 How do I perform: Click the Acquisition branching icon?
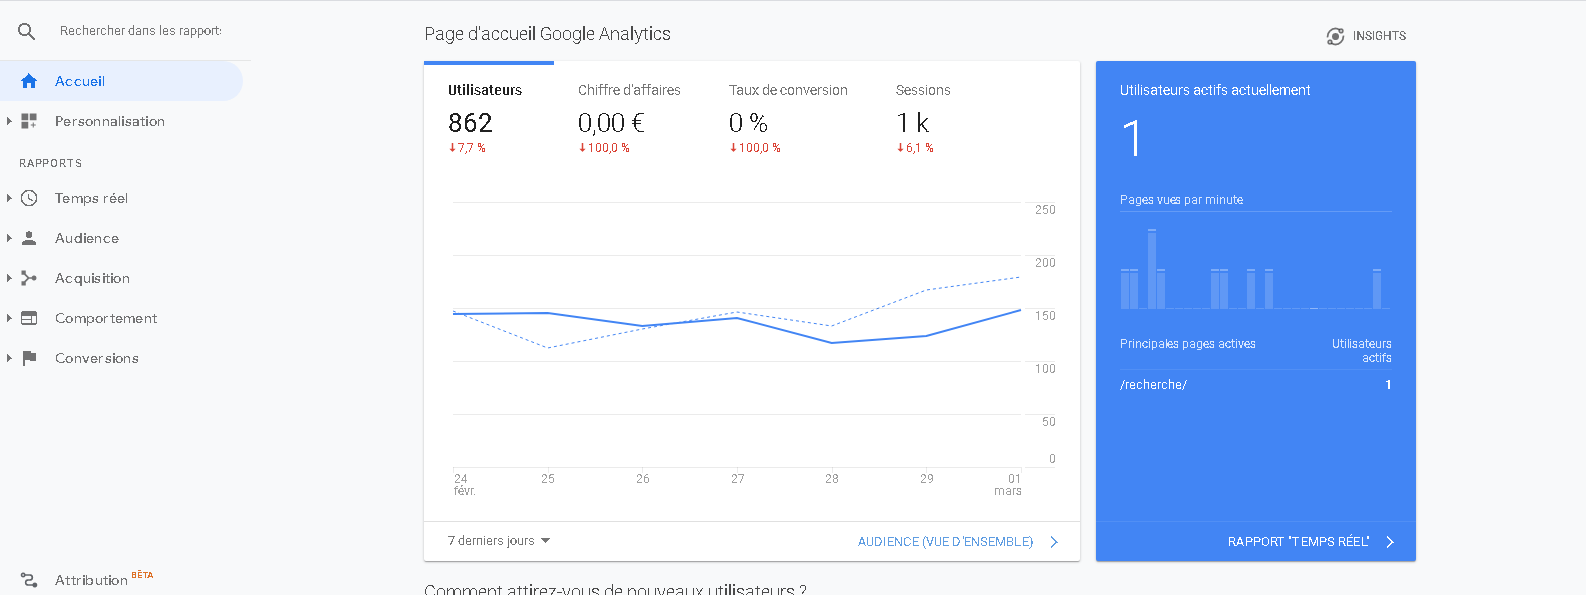(29, 278)
